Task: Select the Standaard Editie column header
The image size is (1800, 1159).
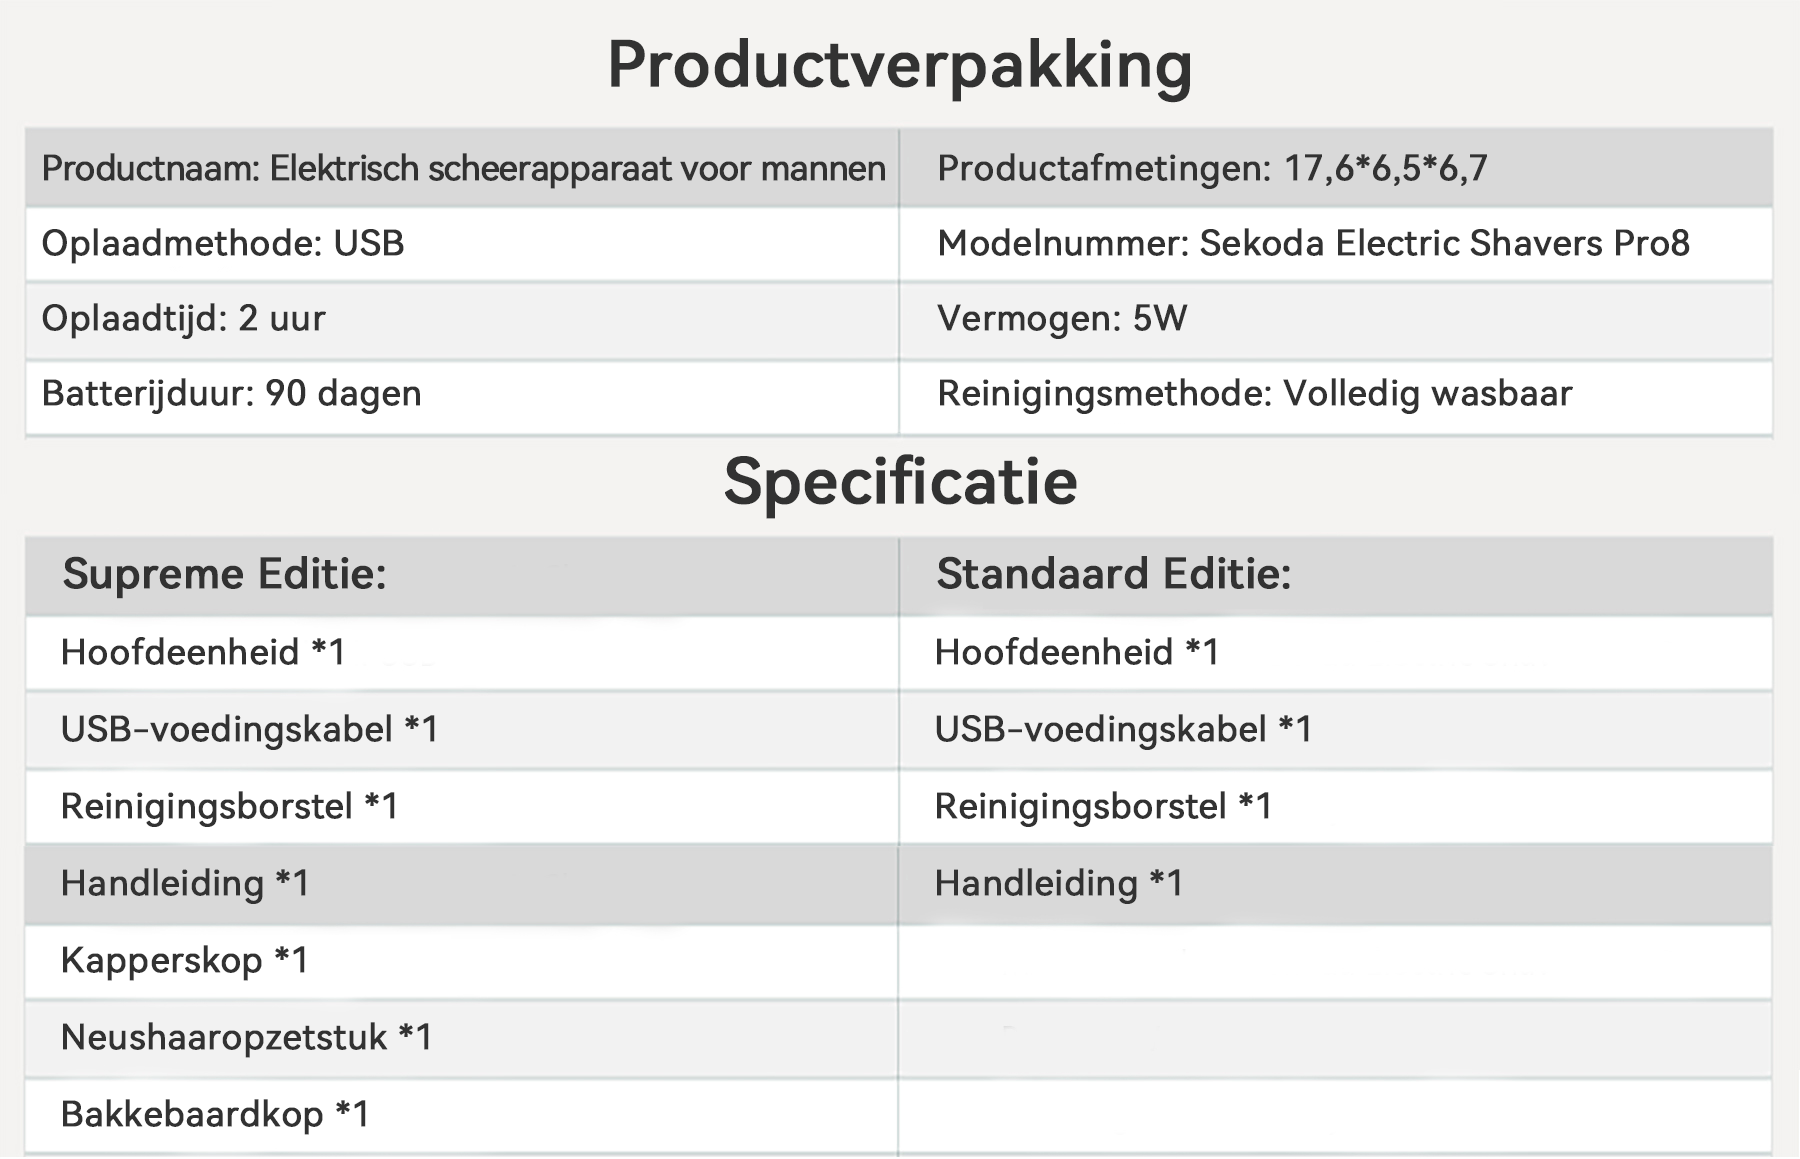Action: coord(1113,575)
